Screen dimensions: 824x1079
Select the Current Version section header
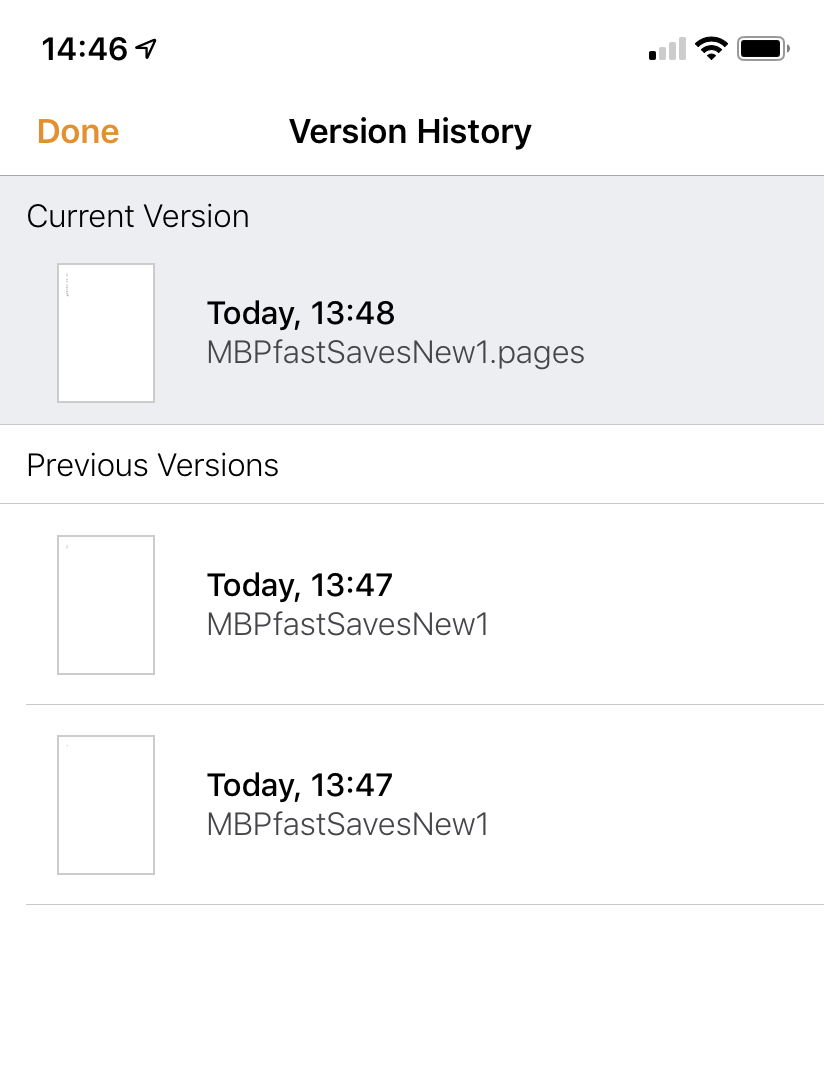pyautogui.click(x=138, y=216)
